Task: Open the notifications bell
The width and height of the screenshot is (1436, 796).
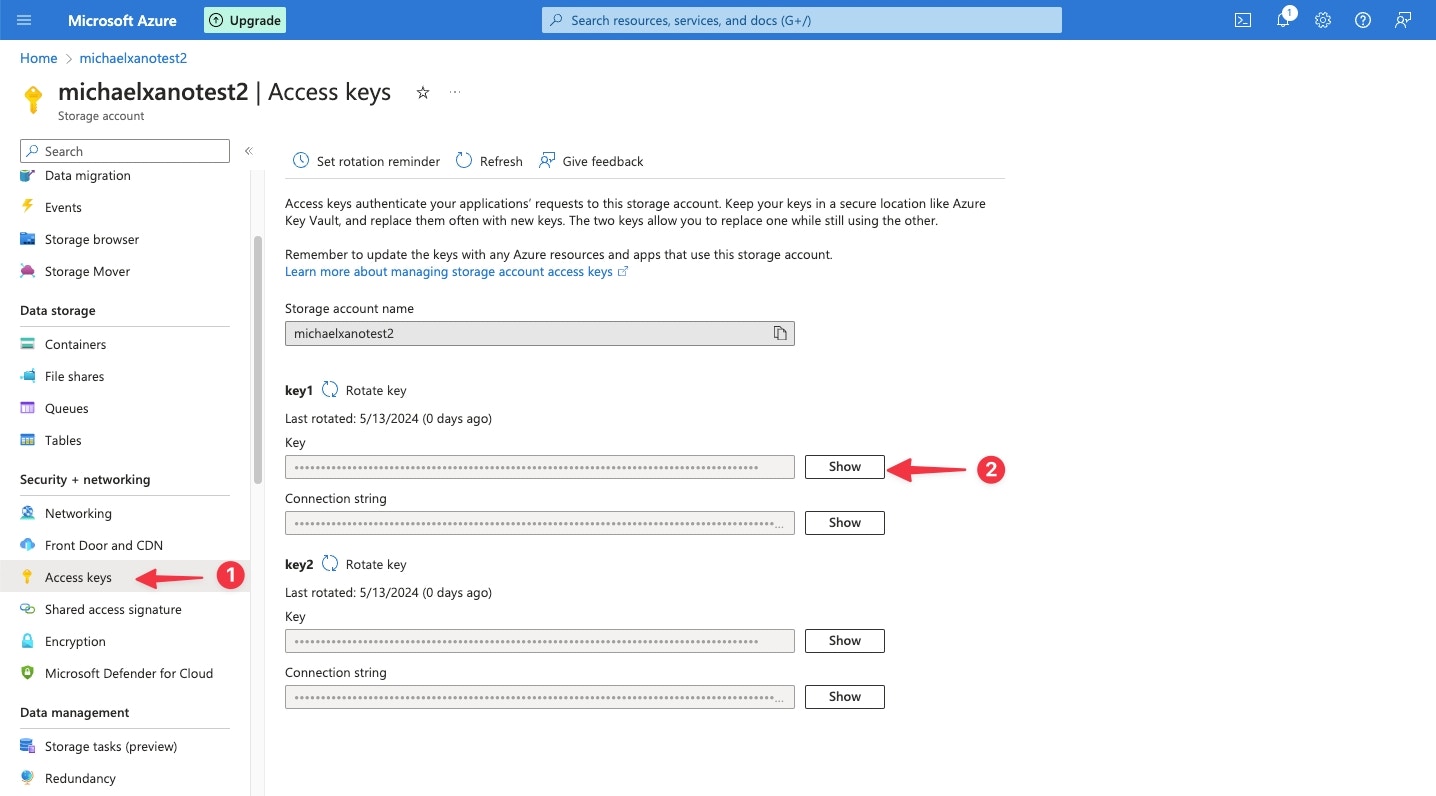Action: coord(1284,20)
